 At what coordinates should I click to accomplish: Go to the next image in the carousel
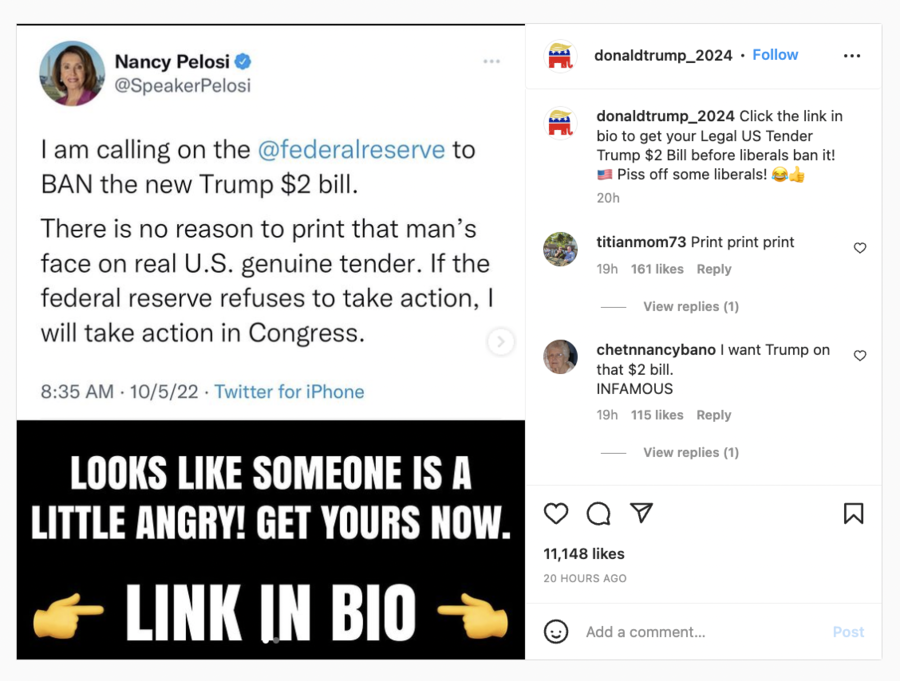pyautogui.click(x=500, y=342)
